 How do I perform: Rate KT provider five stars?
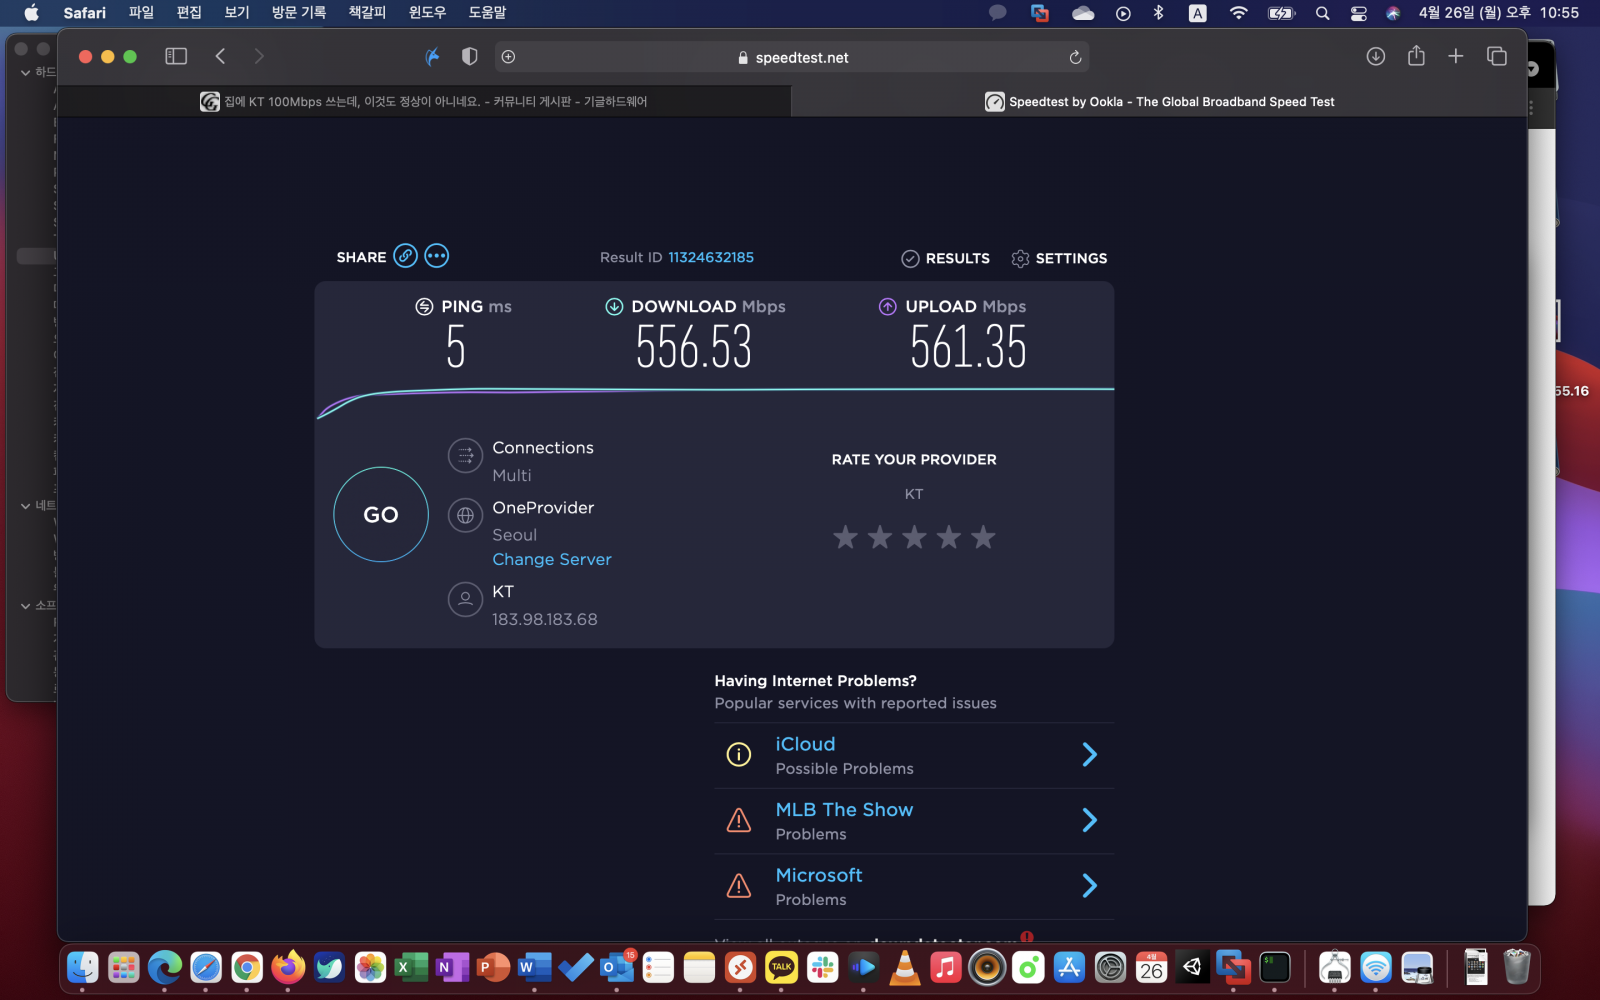pos(983,538)
